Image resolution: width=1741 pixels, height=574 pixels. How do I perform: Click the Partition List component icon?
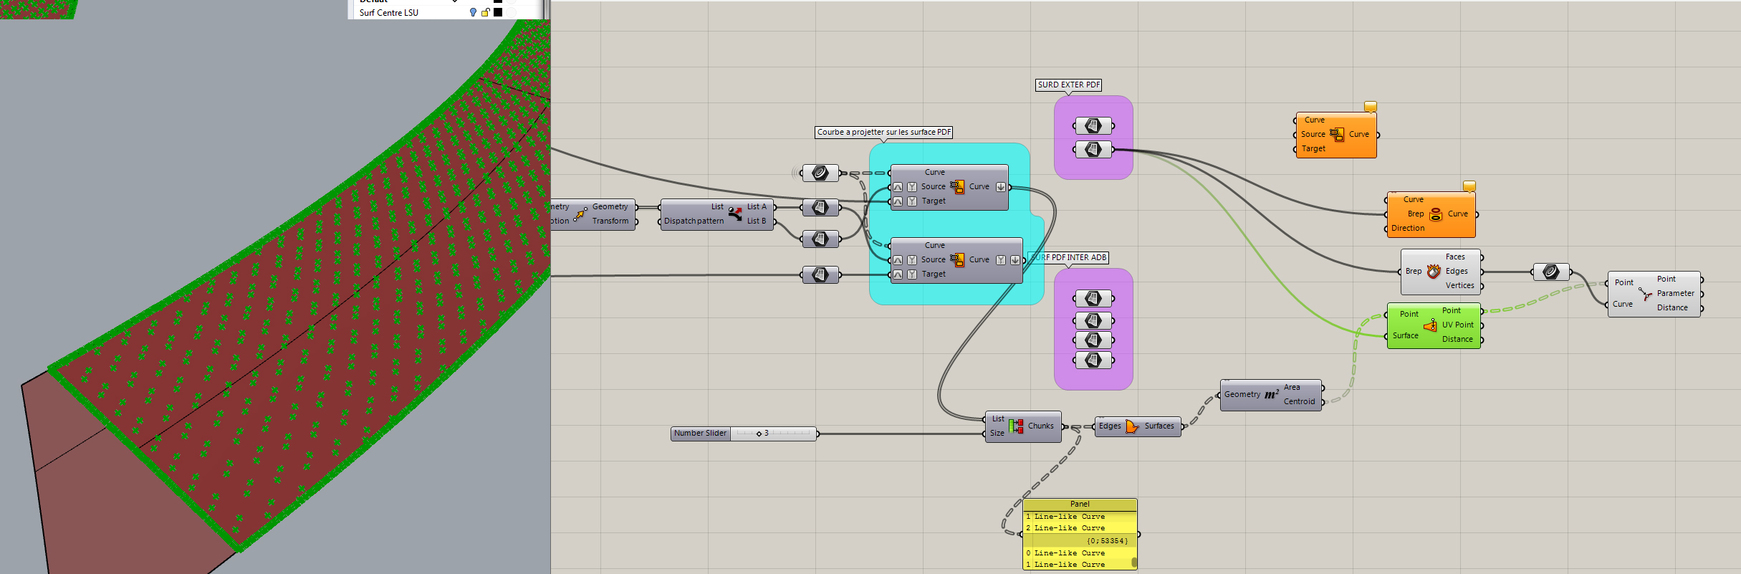point(1016,426)
